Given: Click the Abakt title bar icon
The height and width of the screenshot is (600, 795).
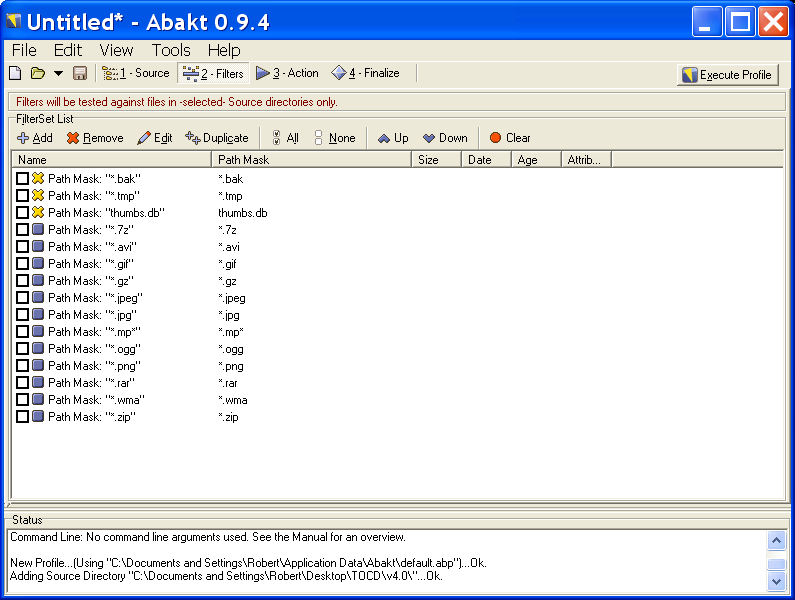Looking at the screenshot, I should point(14,21).
